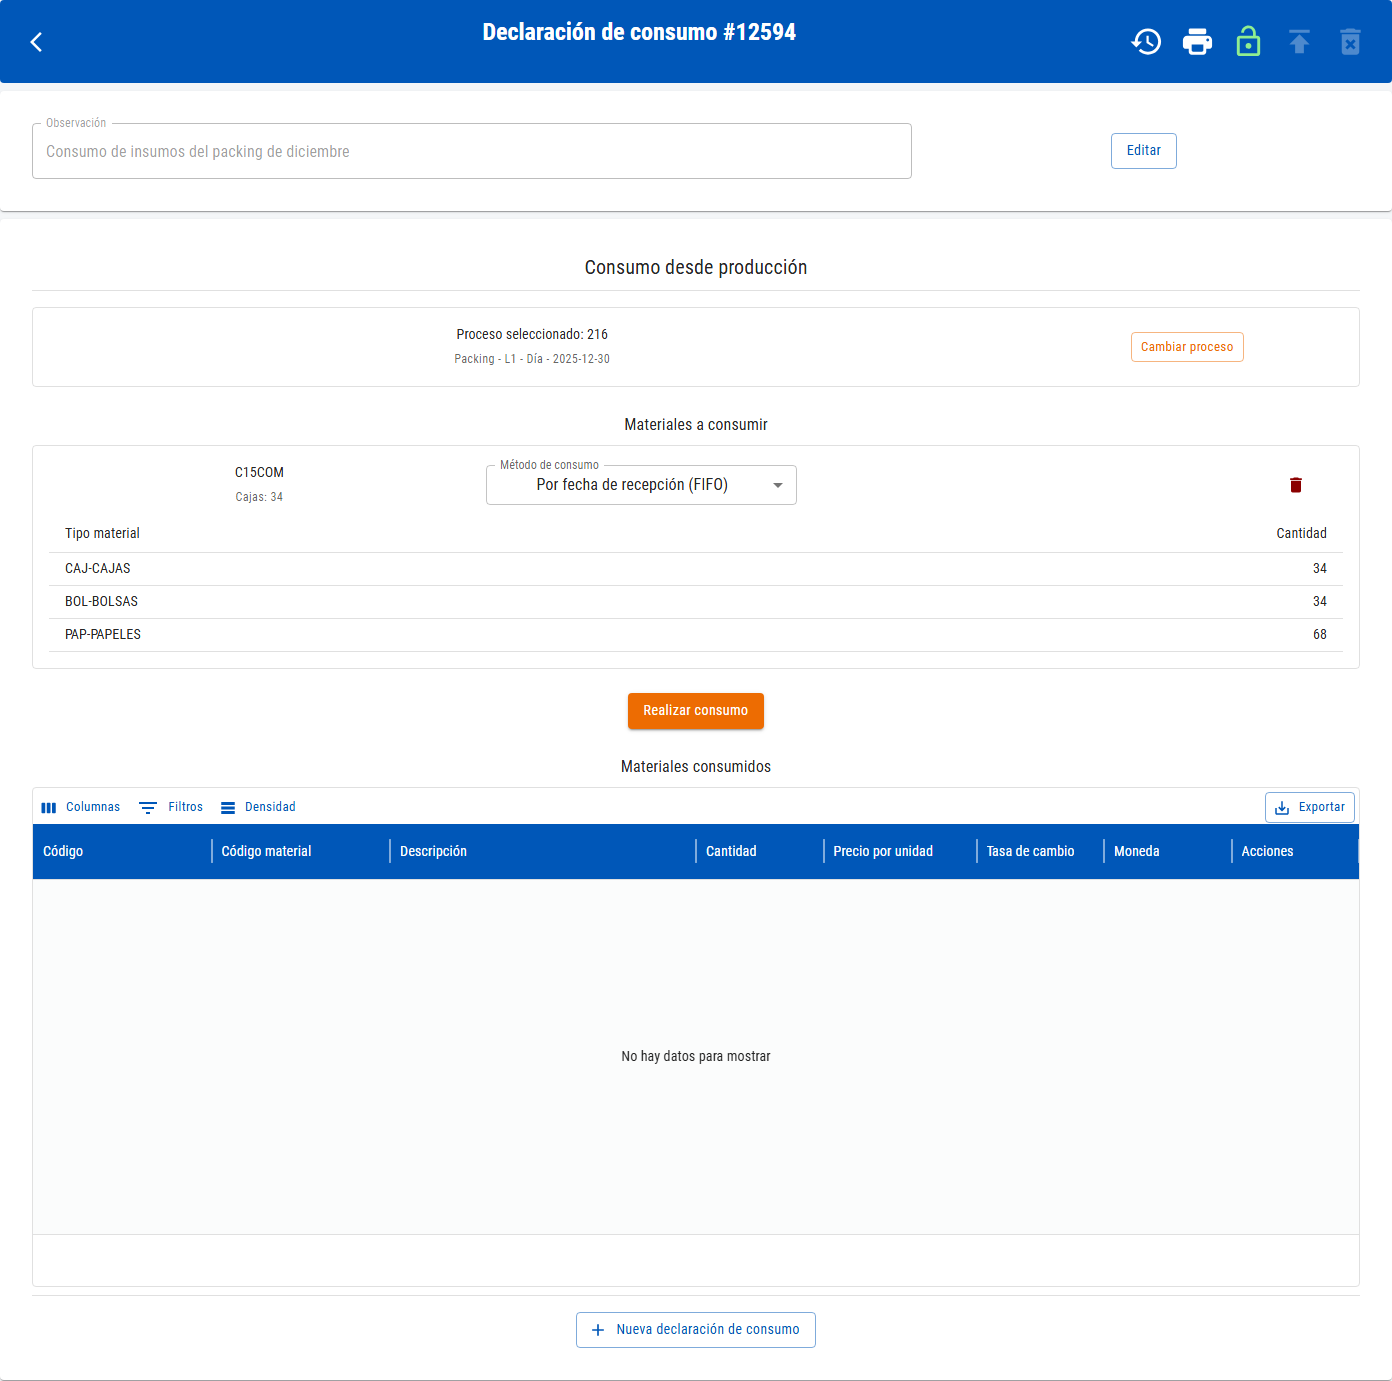Create a Nueva declaración de consumo
The image size is (1392, 1381).
696,1330
